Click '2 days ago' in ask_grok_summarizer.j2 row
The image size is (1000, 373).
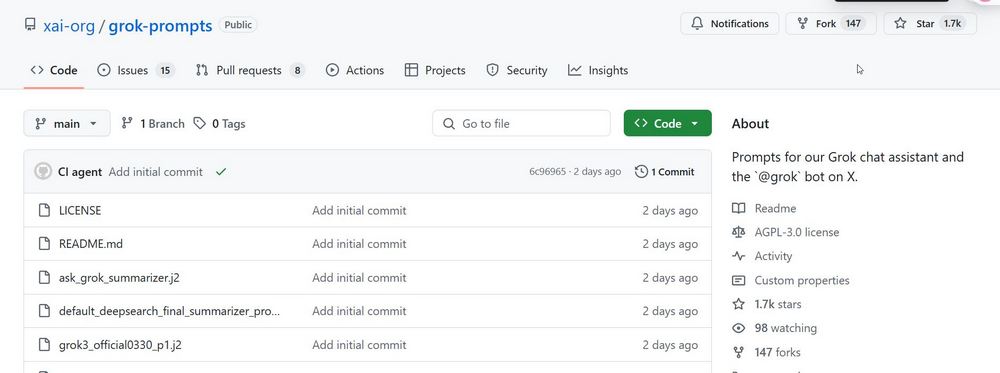(x=670, y=277)
